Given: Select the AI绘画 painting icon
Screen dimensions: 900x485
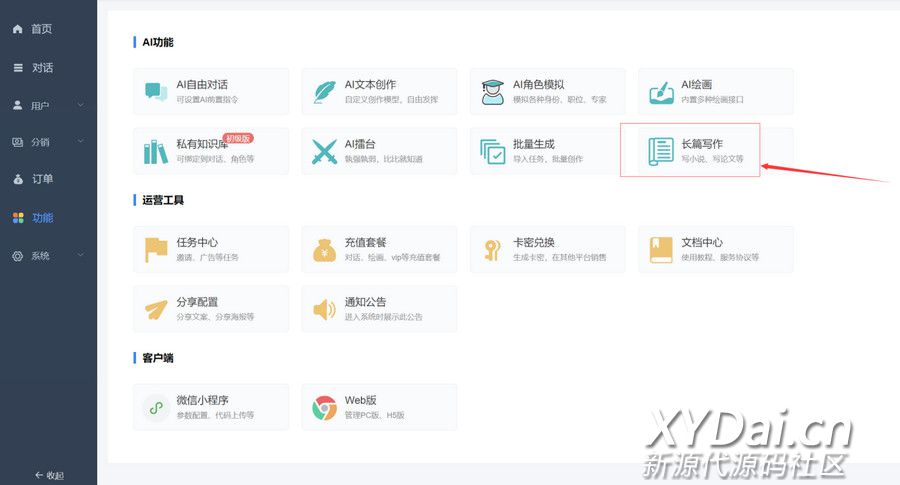Looking at the screenshot, I should pyautogui.click(x=660, y=91).
